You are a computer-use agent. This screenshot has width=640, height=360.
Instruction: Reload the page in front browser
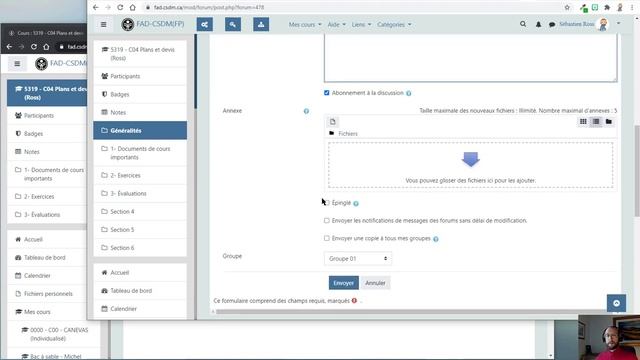(x=120, y=7)
